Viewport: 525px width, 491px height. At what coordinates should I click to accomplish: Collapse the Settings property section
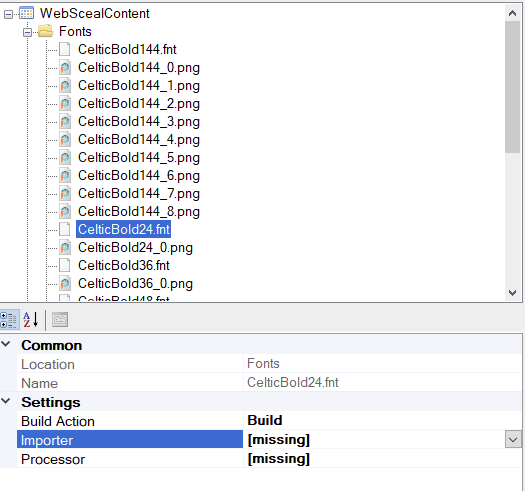coord(6,401)
